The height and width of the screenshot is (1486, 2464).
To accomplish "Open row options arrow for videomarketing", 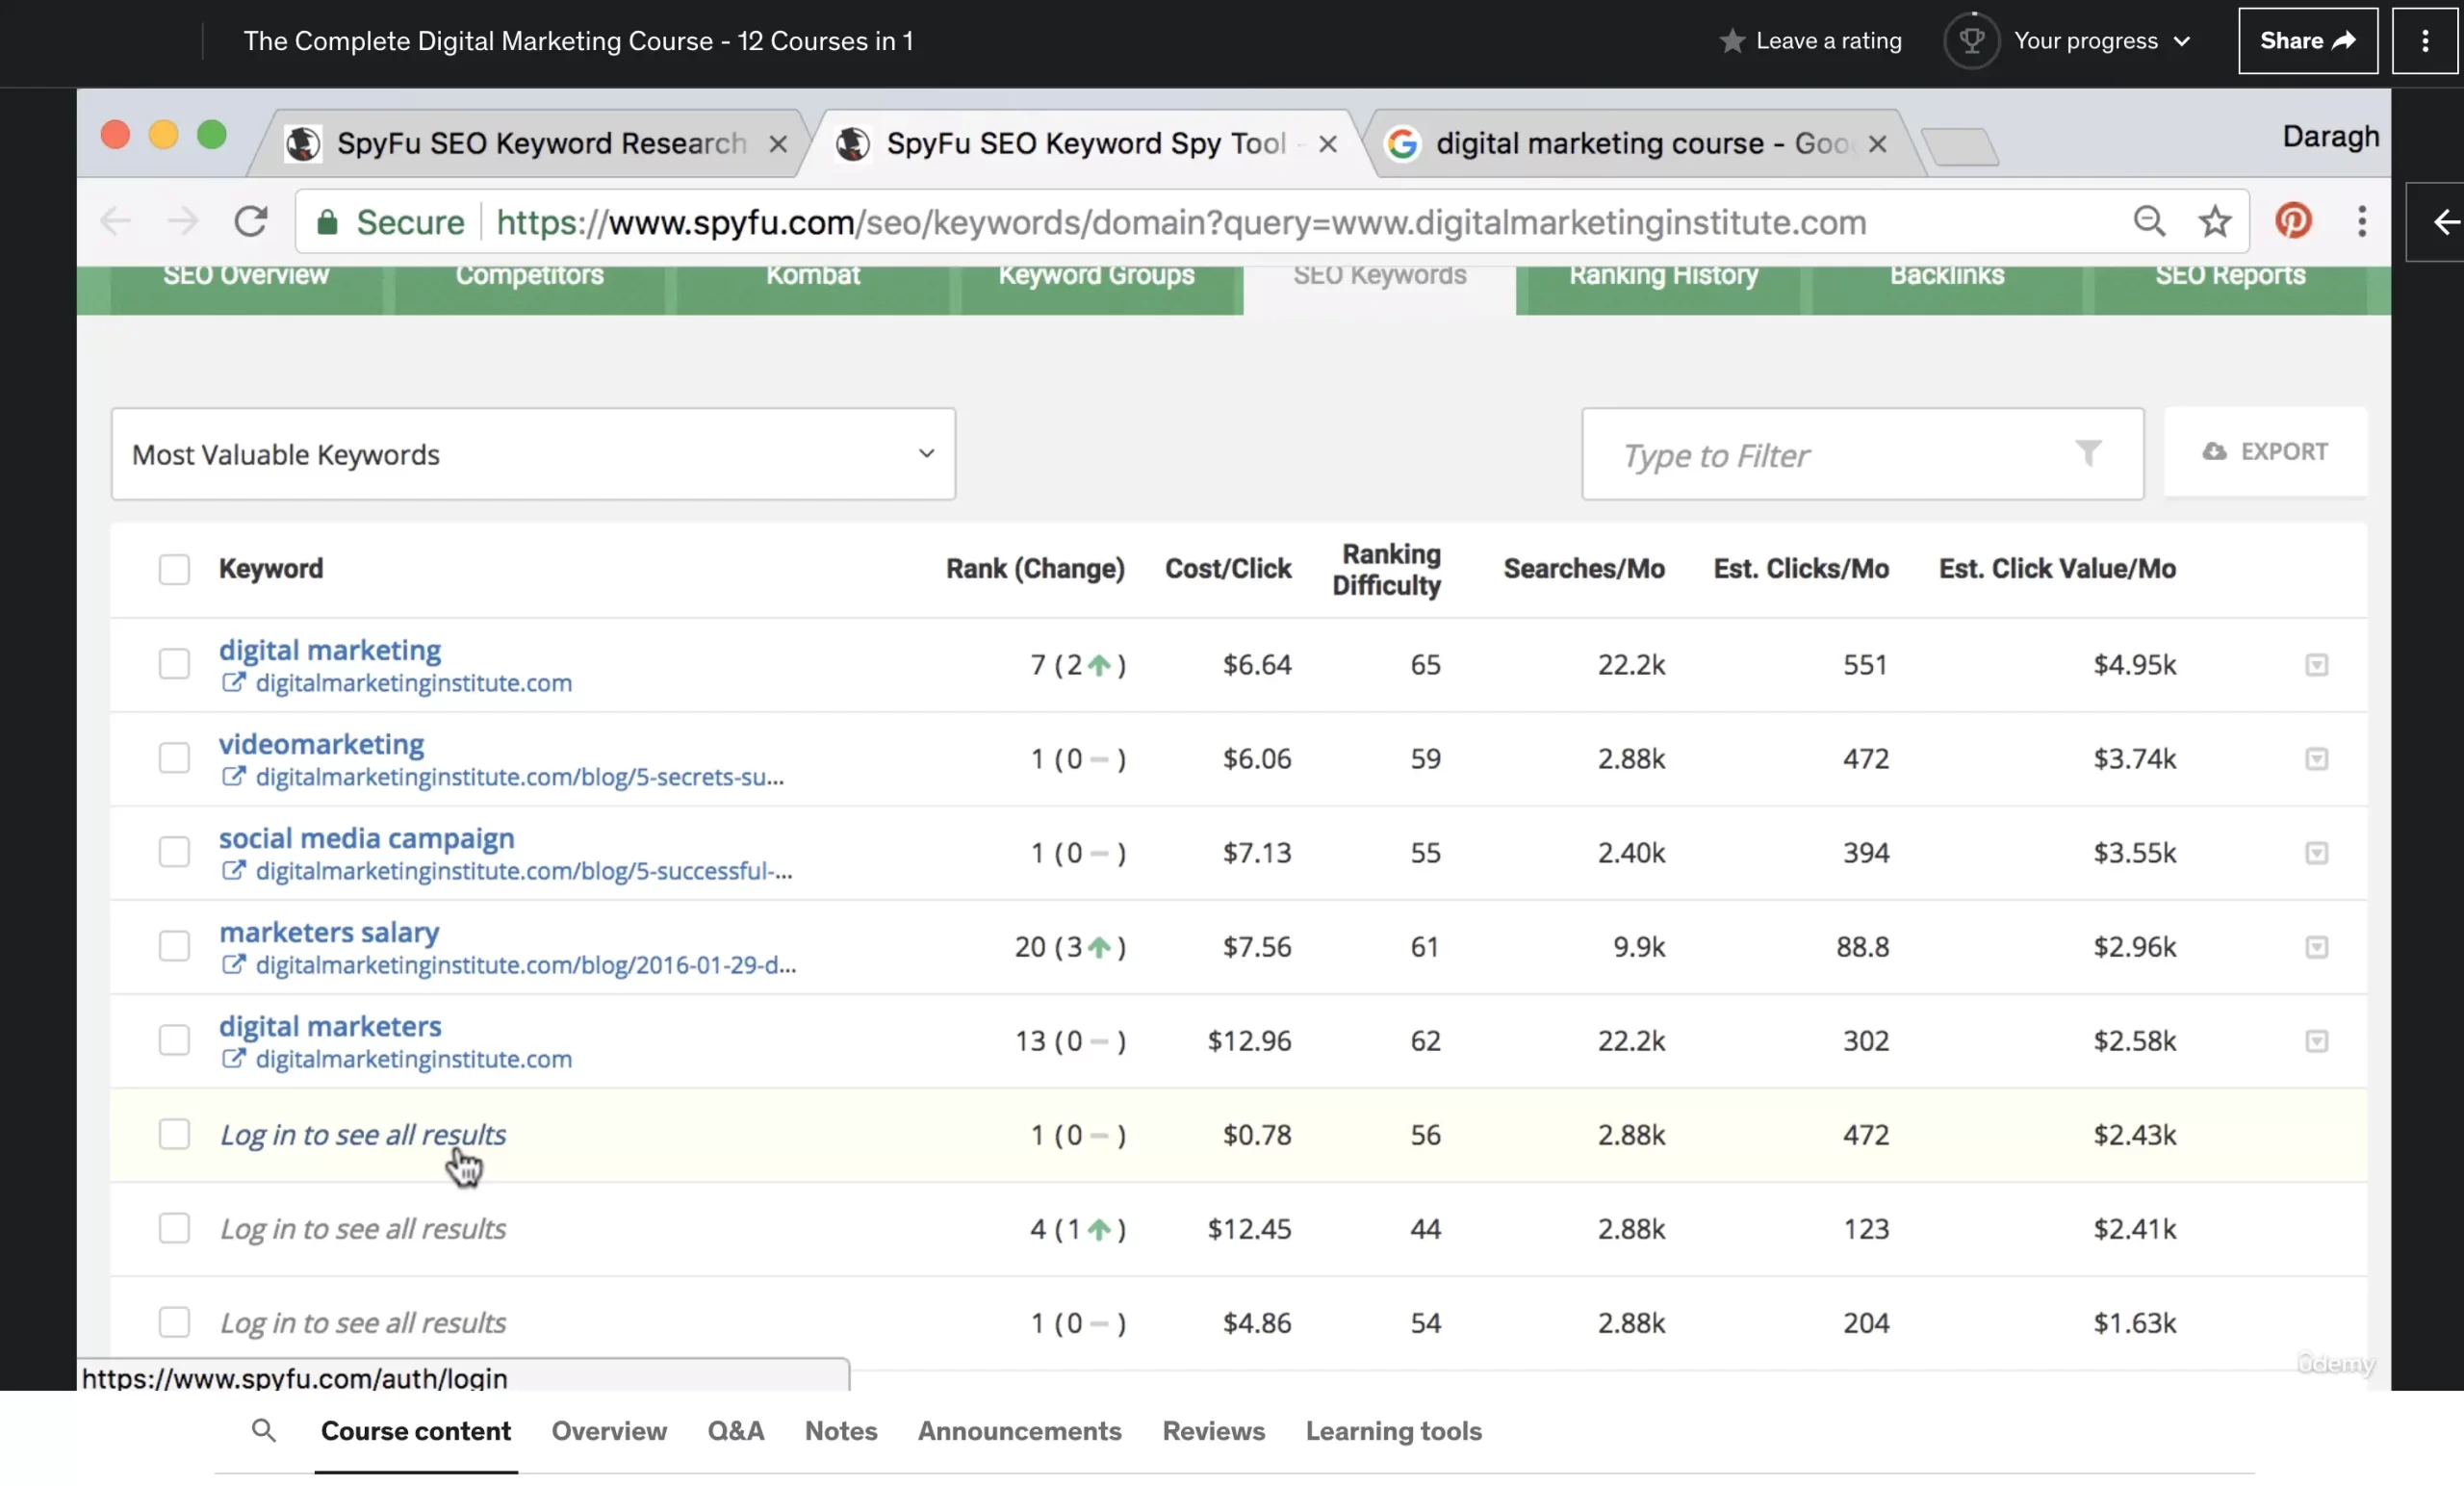I will [2316, 759].
